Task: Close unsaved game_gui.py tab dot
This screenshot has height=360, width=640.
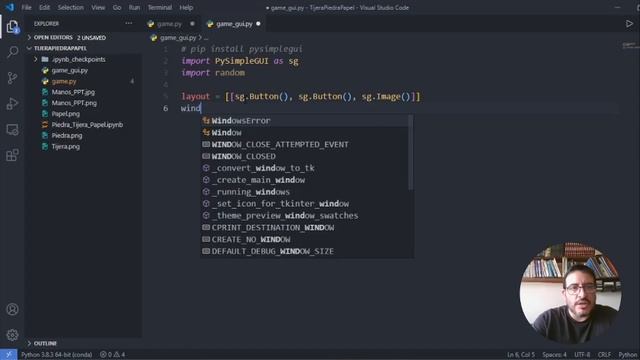Action: point(258,24)
